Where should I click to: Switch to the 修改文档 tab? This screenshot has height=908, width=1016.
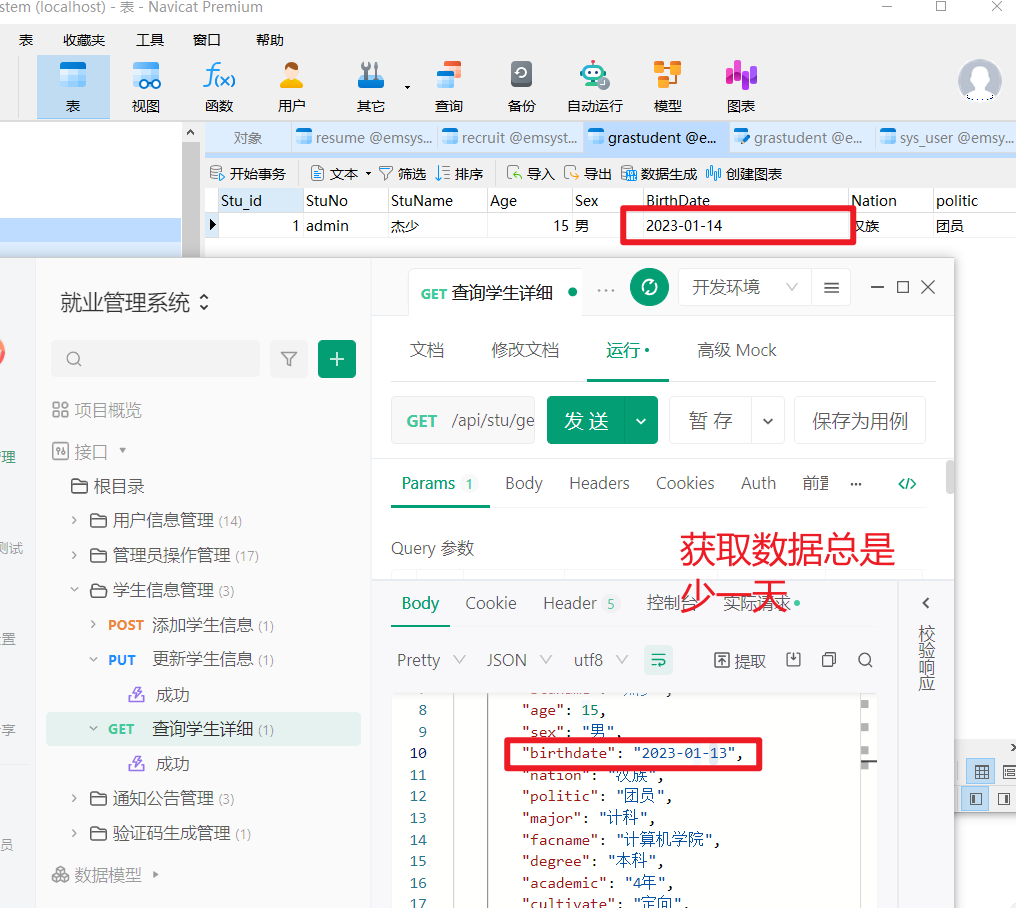tap(525, 350)
